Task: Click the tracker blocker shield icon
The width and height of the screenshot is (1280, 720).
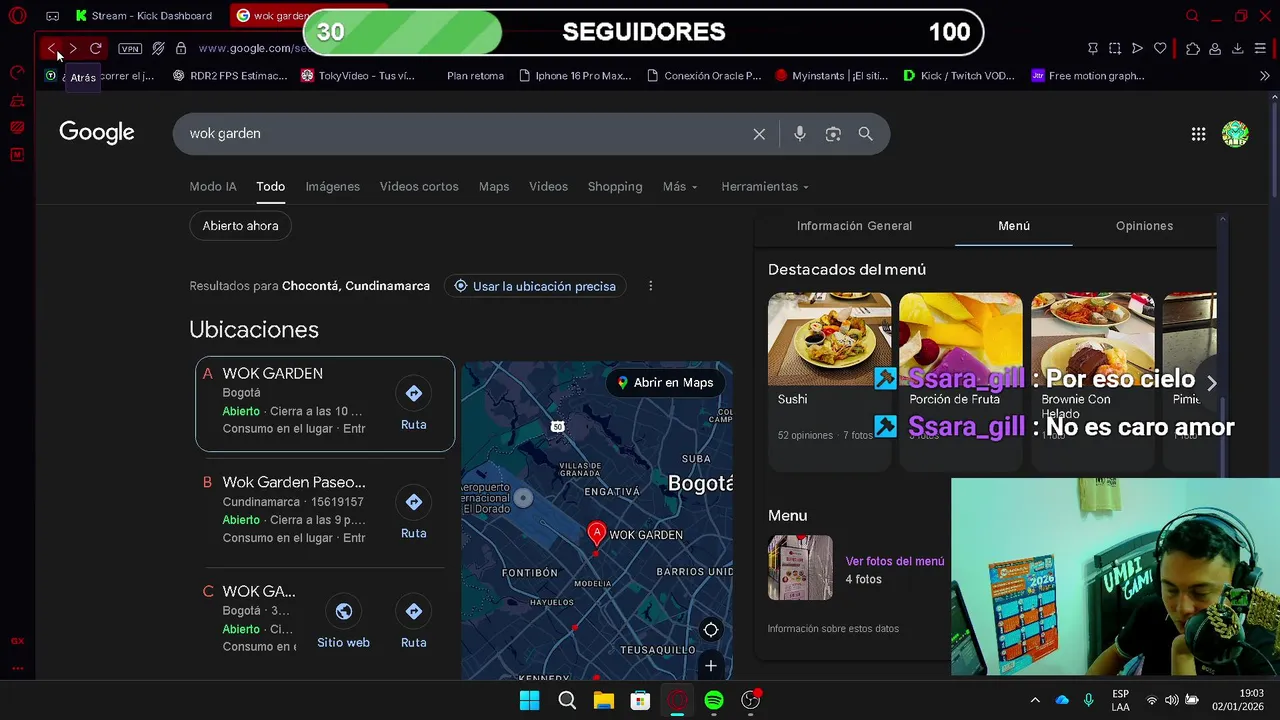Action: 158,48
